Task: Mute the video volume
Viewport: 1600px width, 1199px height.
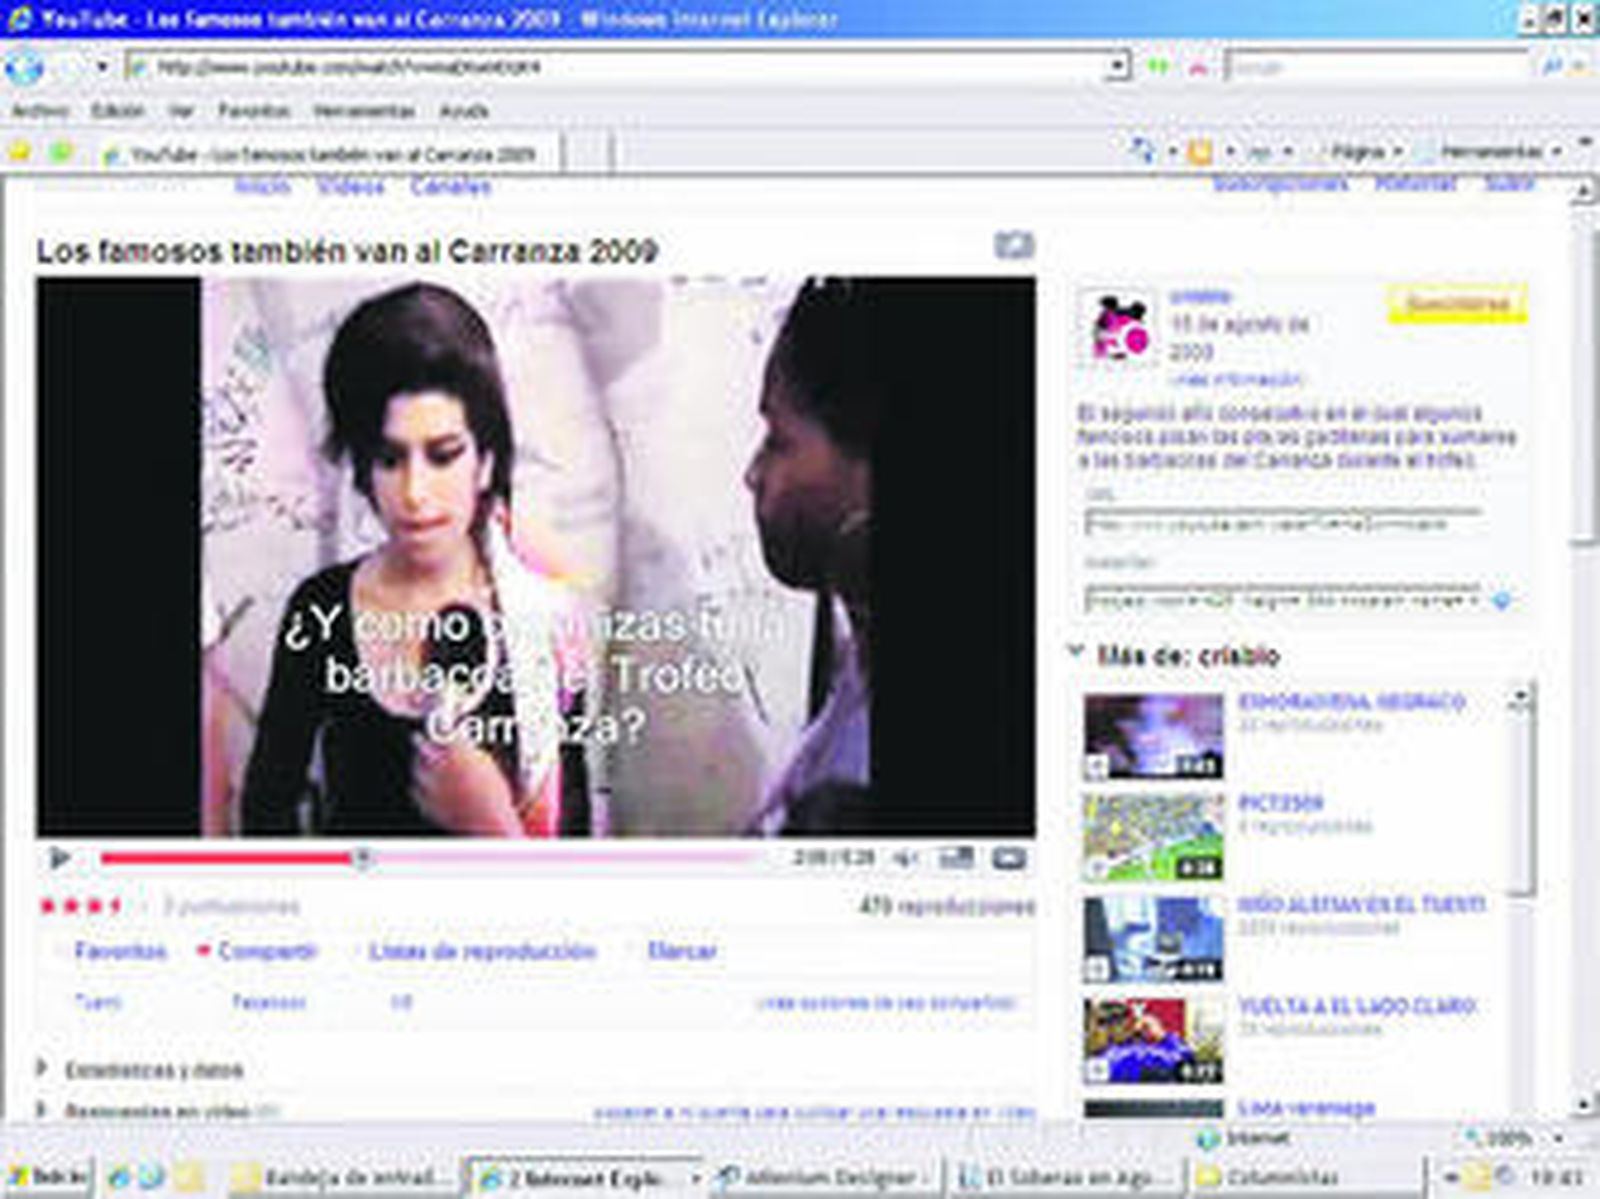Action: click(905, 856)
